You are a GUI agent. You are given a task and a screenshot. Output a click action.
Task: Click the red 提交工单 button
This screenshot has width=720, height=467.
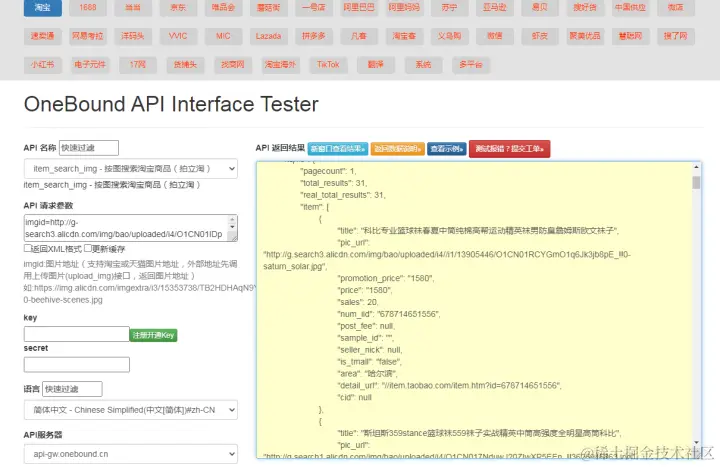pyautogui.click(x=509, y=149)
